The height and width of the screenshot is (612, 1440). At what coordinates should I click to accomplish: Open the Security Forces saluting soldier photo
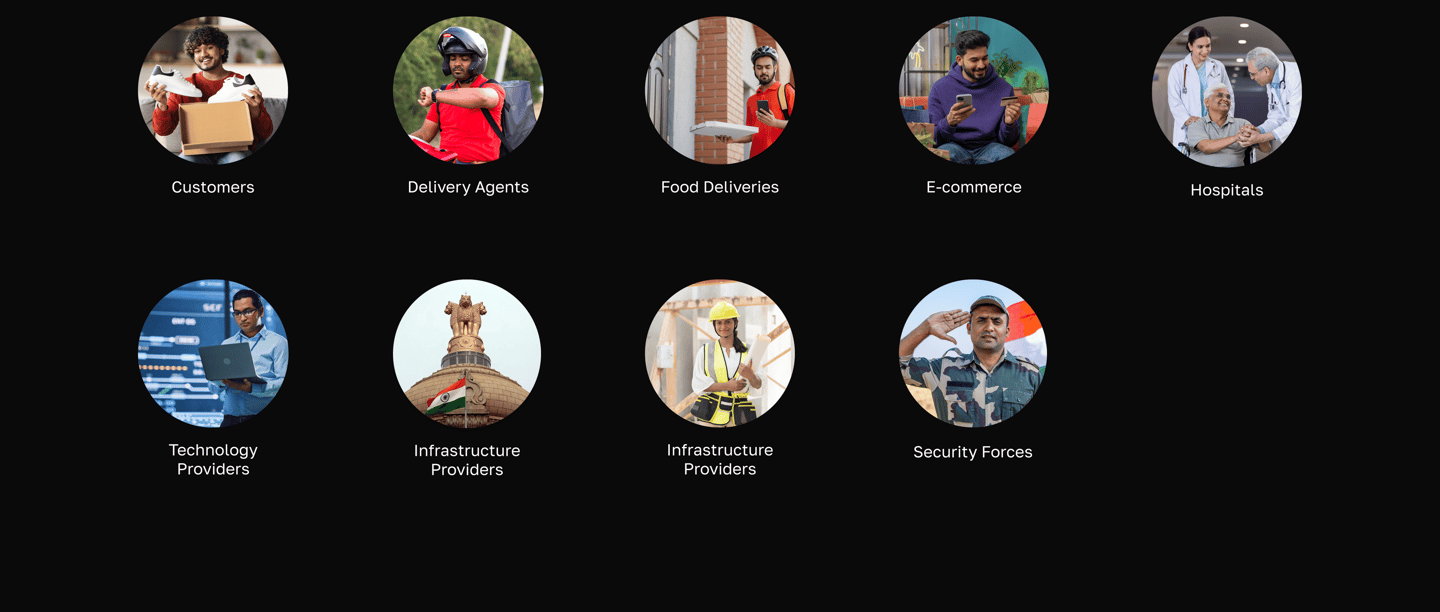pos(973,354)
